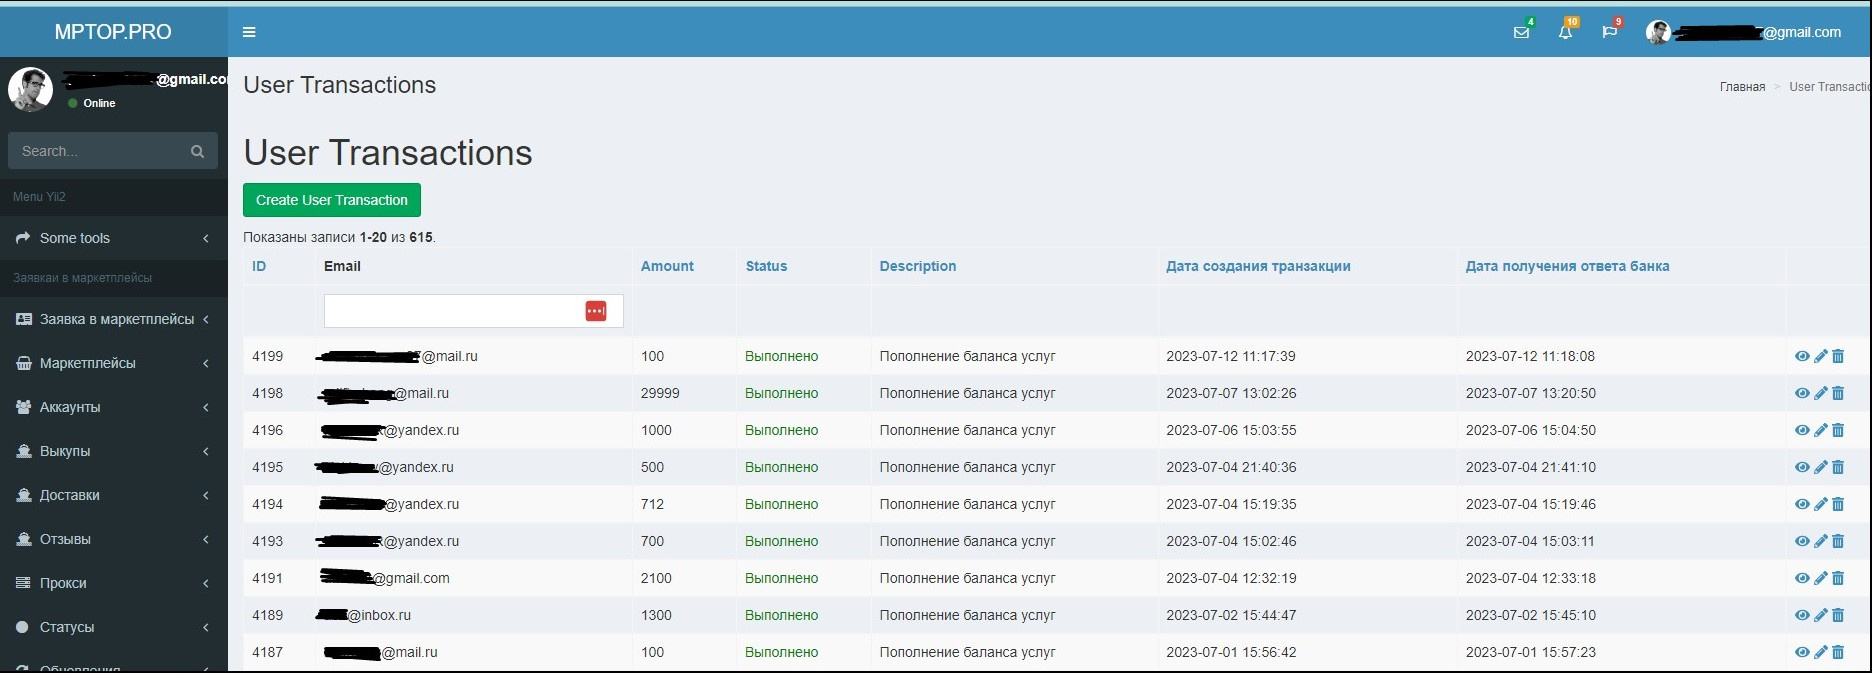The height and width of the screenshot is (673, 1872).
Task: Delete transaction 4189 with trash icon
Action: (x=1838, y=615)
